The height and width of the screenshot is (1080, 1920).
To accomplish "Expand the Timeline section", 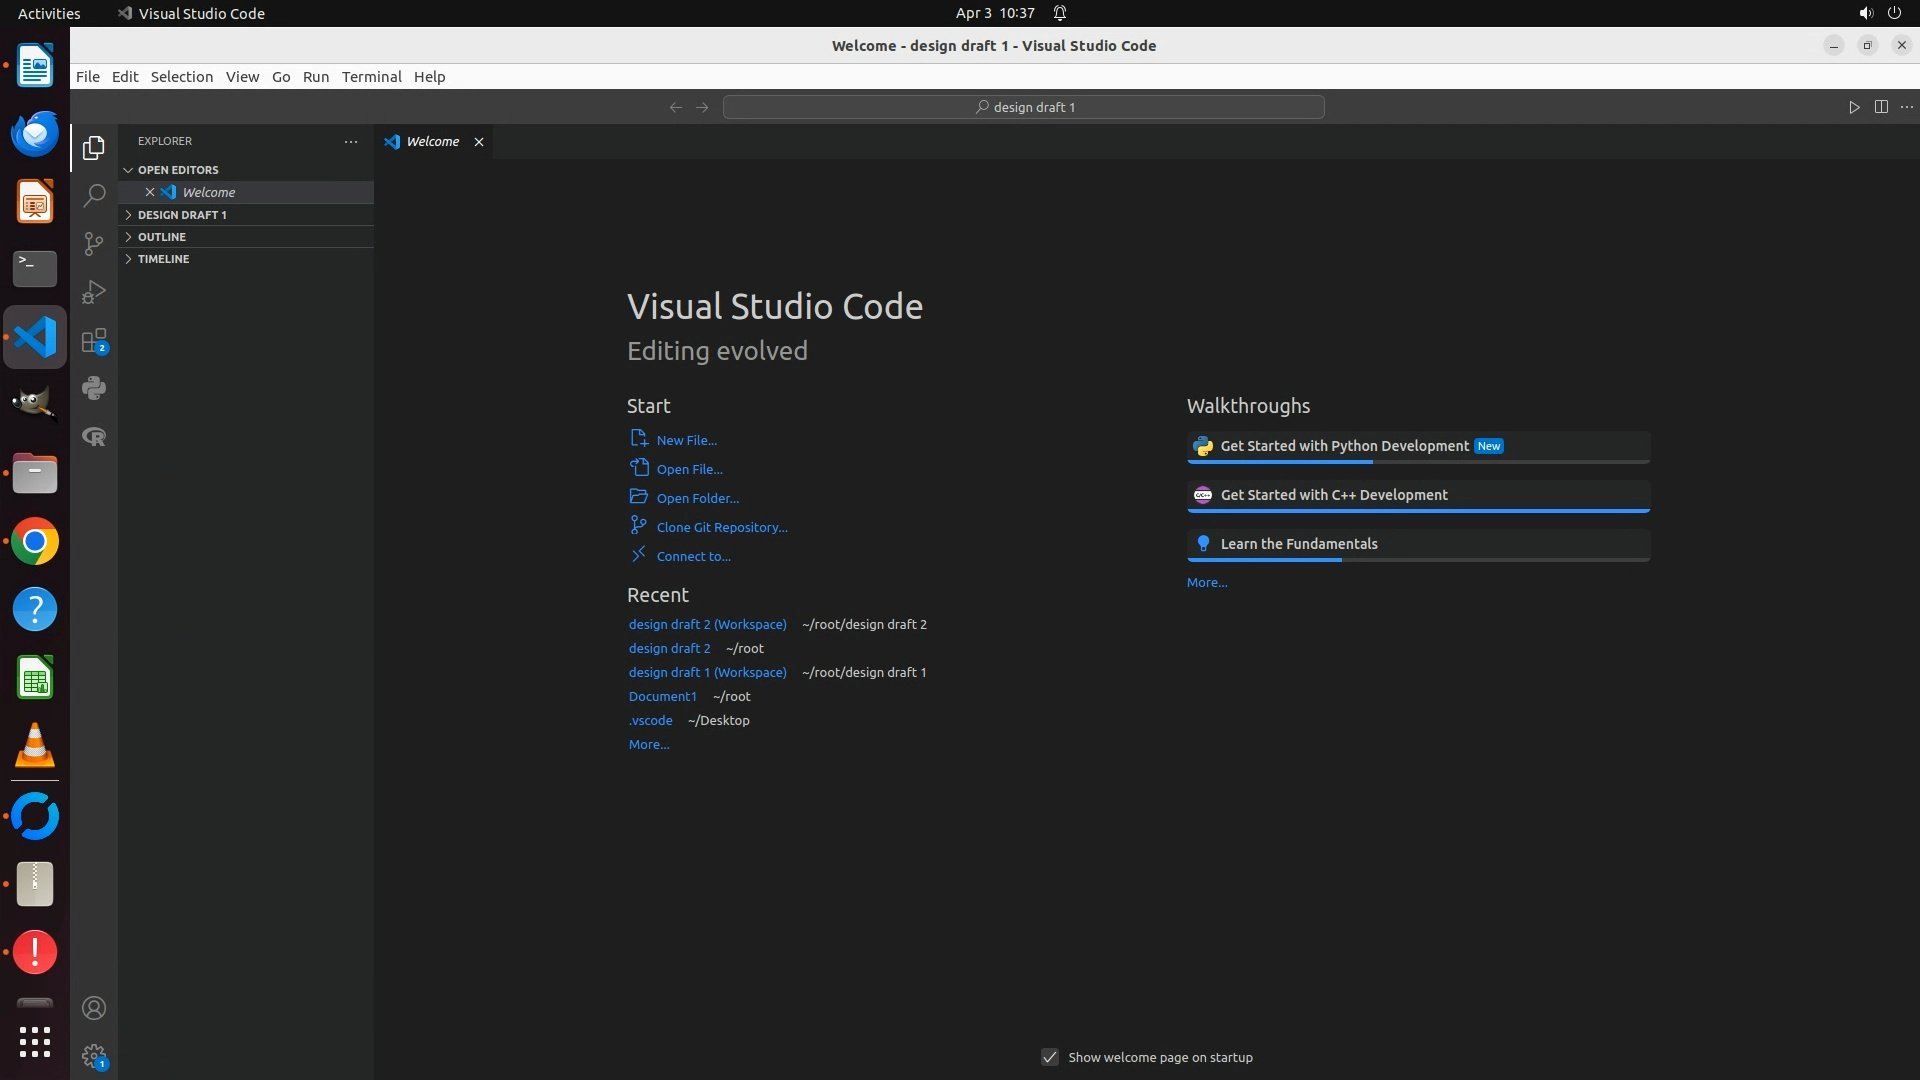I will (163, 259).
